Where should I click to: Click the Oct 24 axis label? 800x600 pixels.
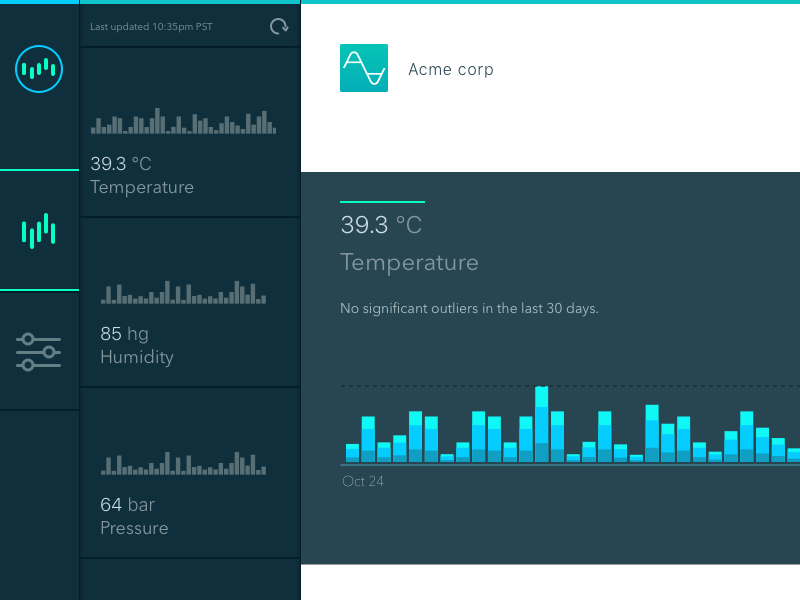point(362,481)
